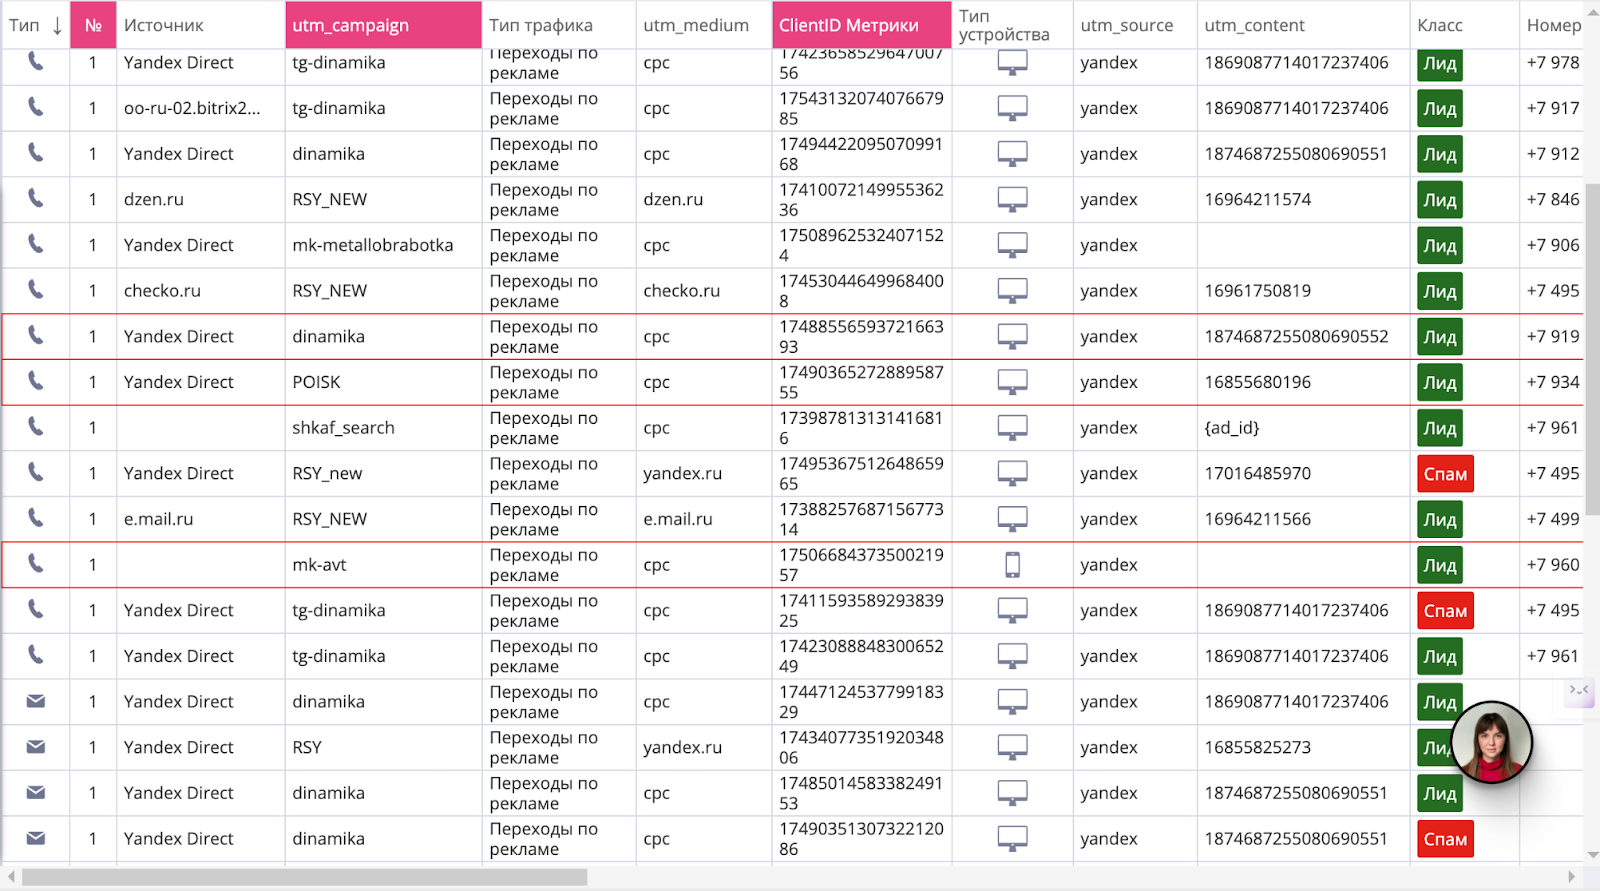The image size is (1600, 891).
Task: Open the support chat avatar bubble
Action: click(1491, 742)
